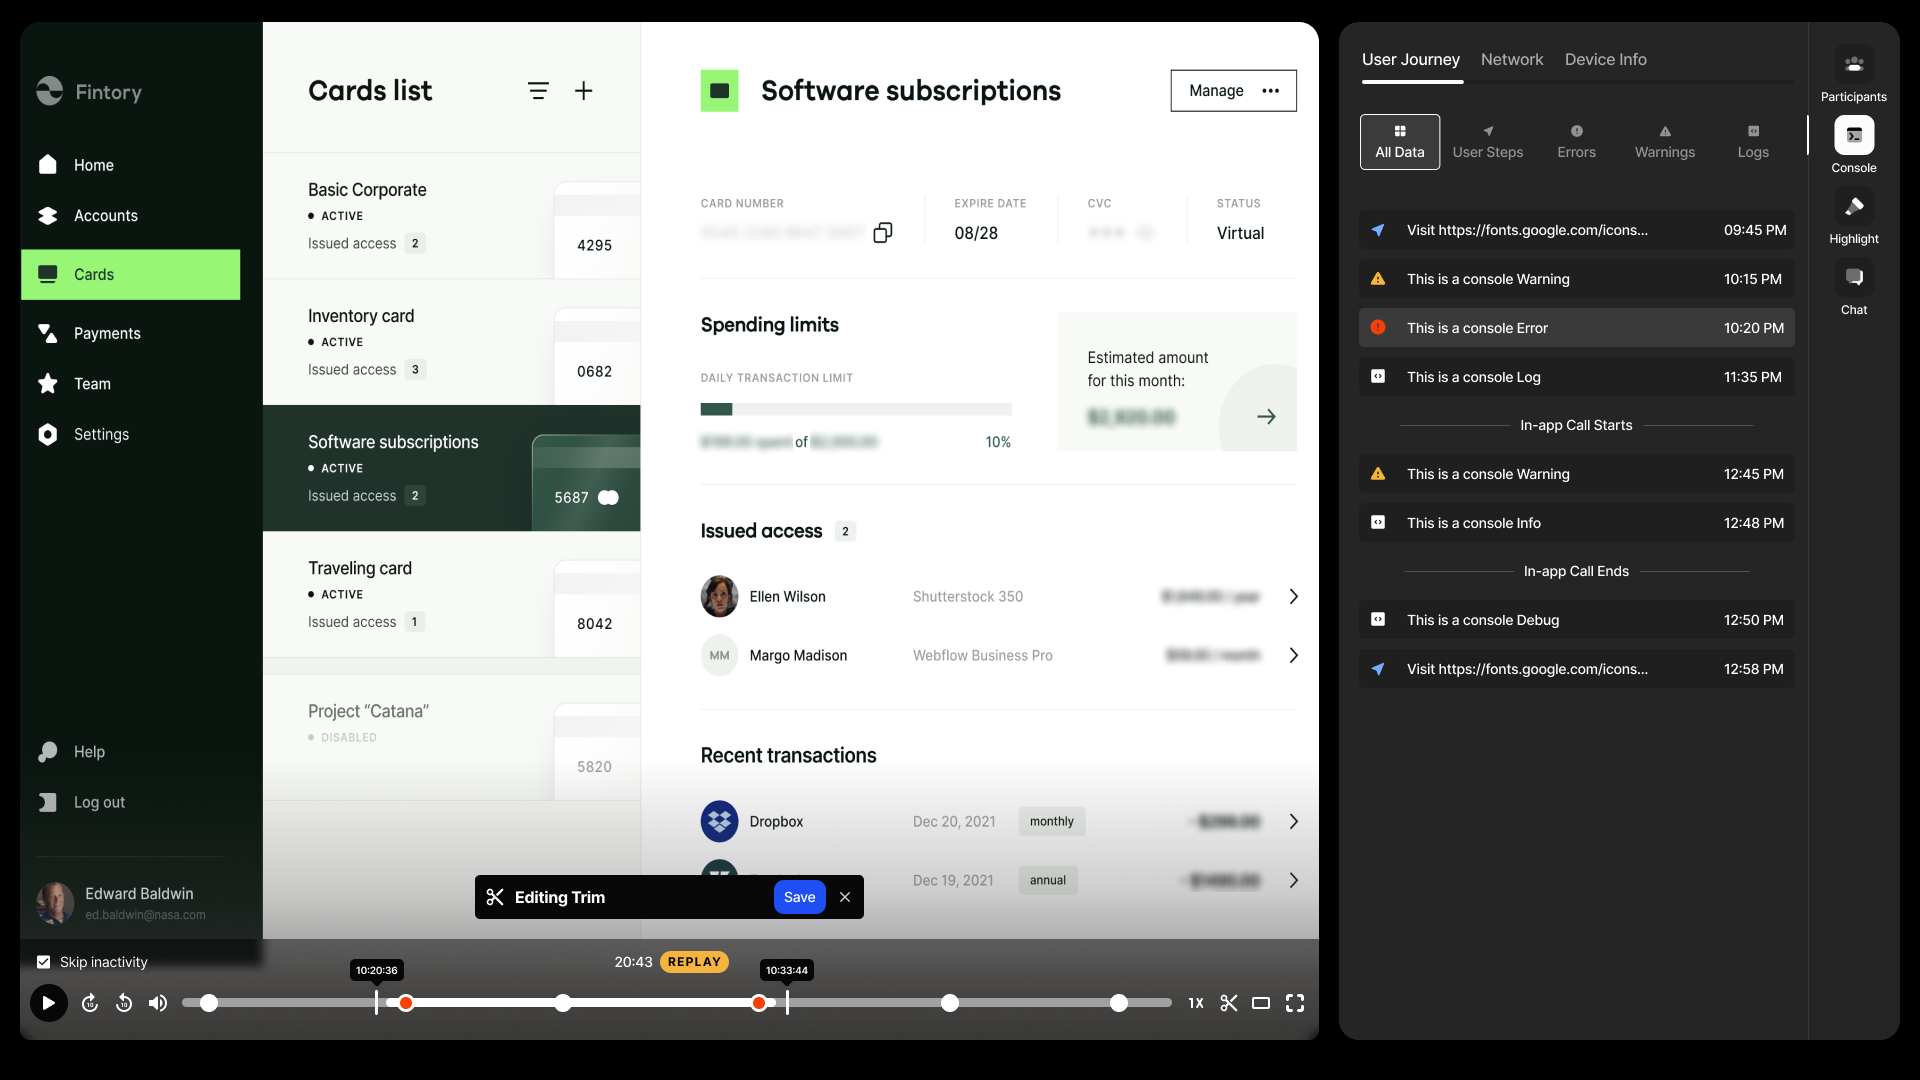Expand the Dropbox transaction chevron
Screen dimensions: 1920x1080
coord(1293,822)
